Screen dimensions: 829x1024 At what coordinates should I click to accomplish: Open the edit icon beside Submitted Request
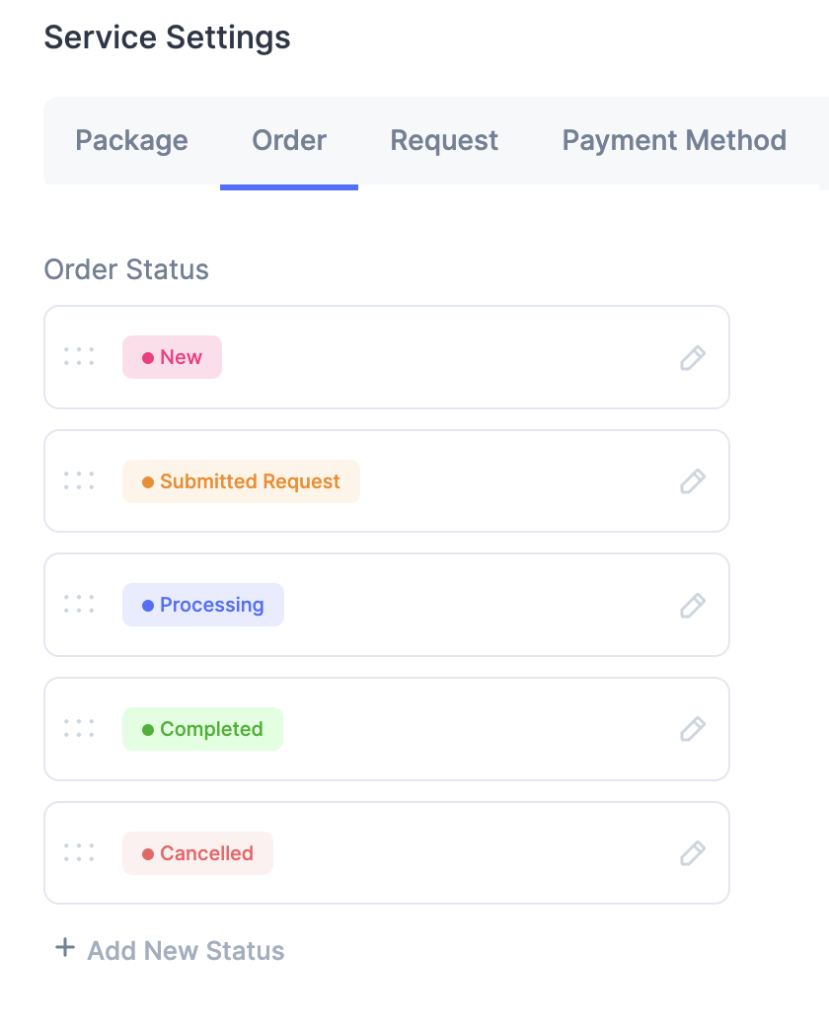[x=693, y=481]
